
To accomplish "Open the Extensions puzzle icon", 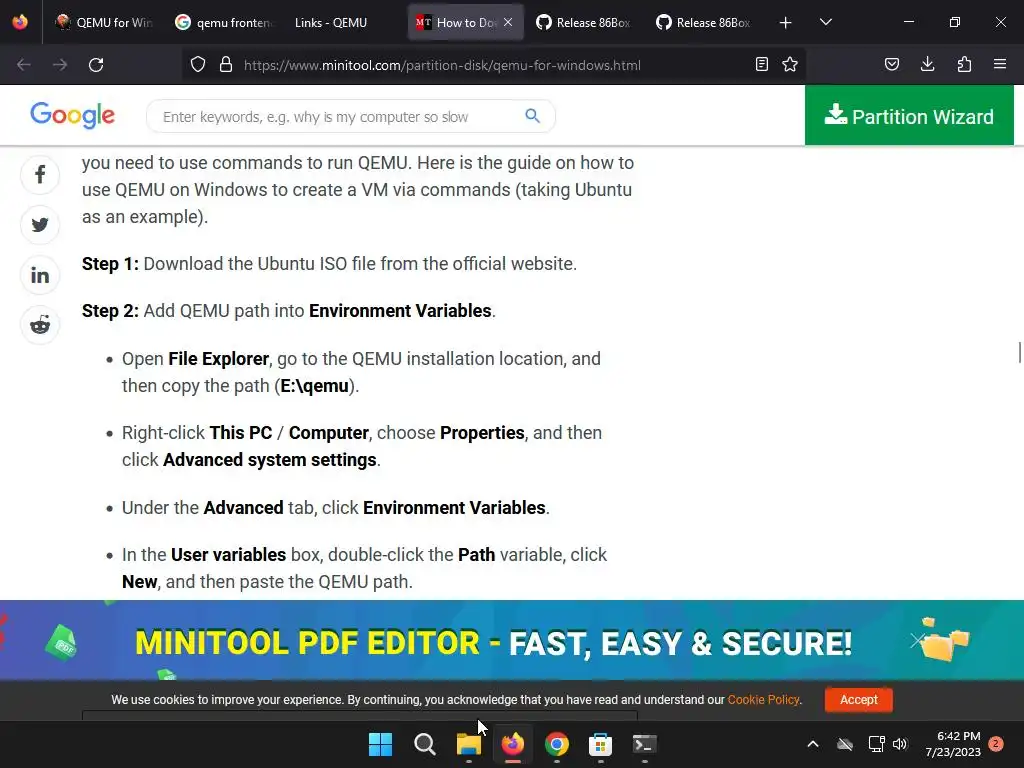I will click(x=964, y=64).
